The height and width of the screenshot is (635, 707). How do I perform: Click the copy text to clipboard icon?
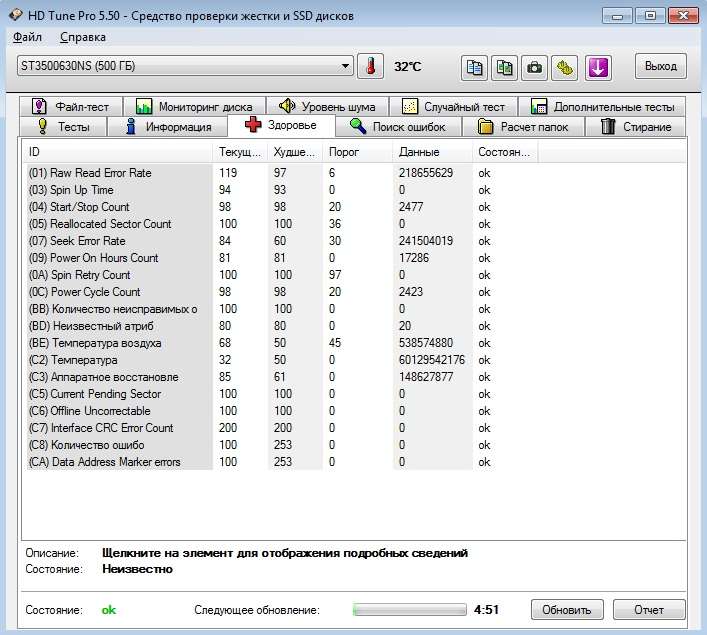pos(475,67)
